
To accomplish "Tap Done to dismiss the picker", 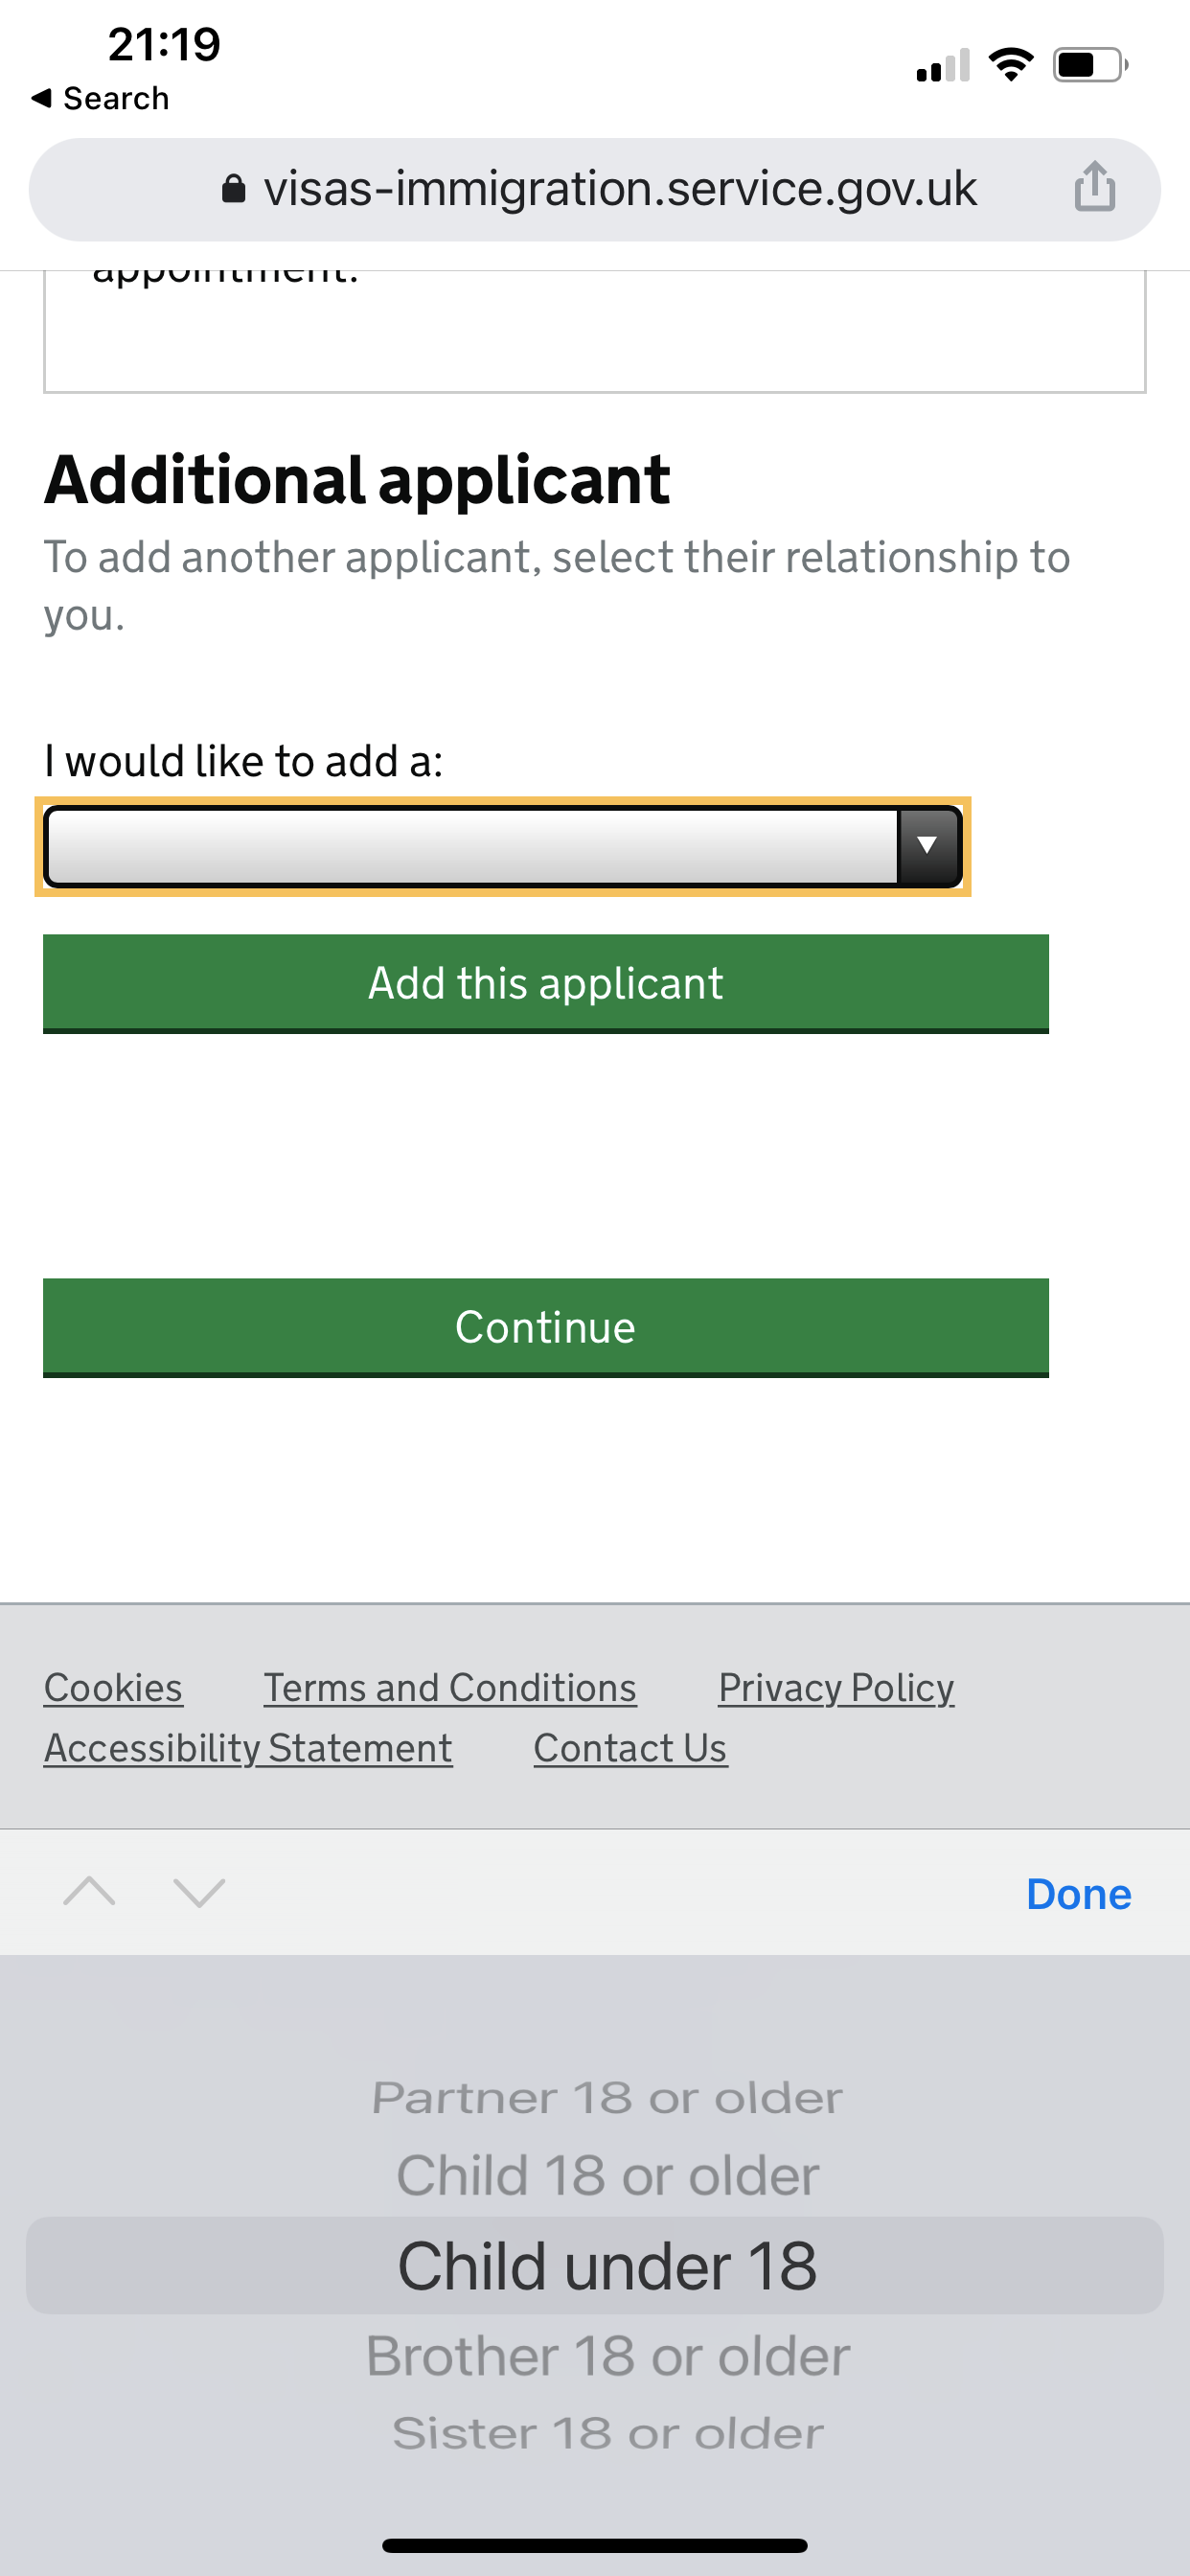I will pyautogui.click(x=1078, y=1894).
